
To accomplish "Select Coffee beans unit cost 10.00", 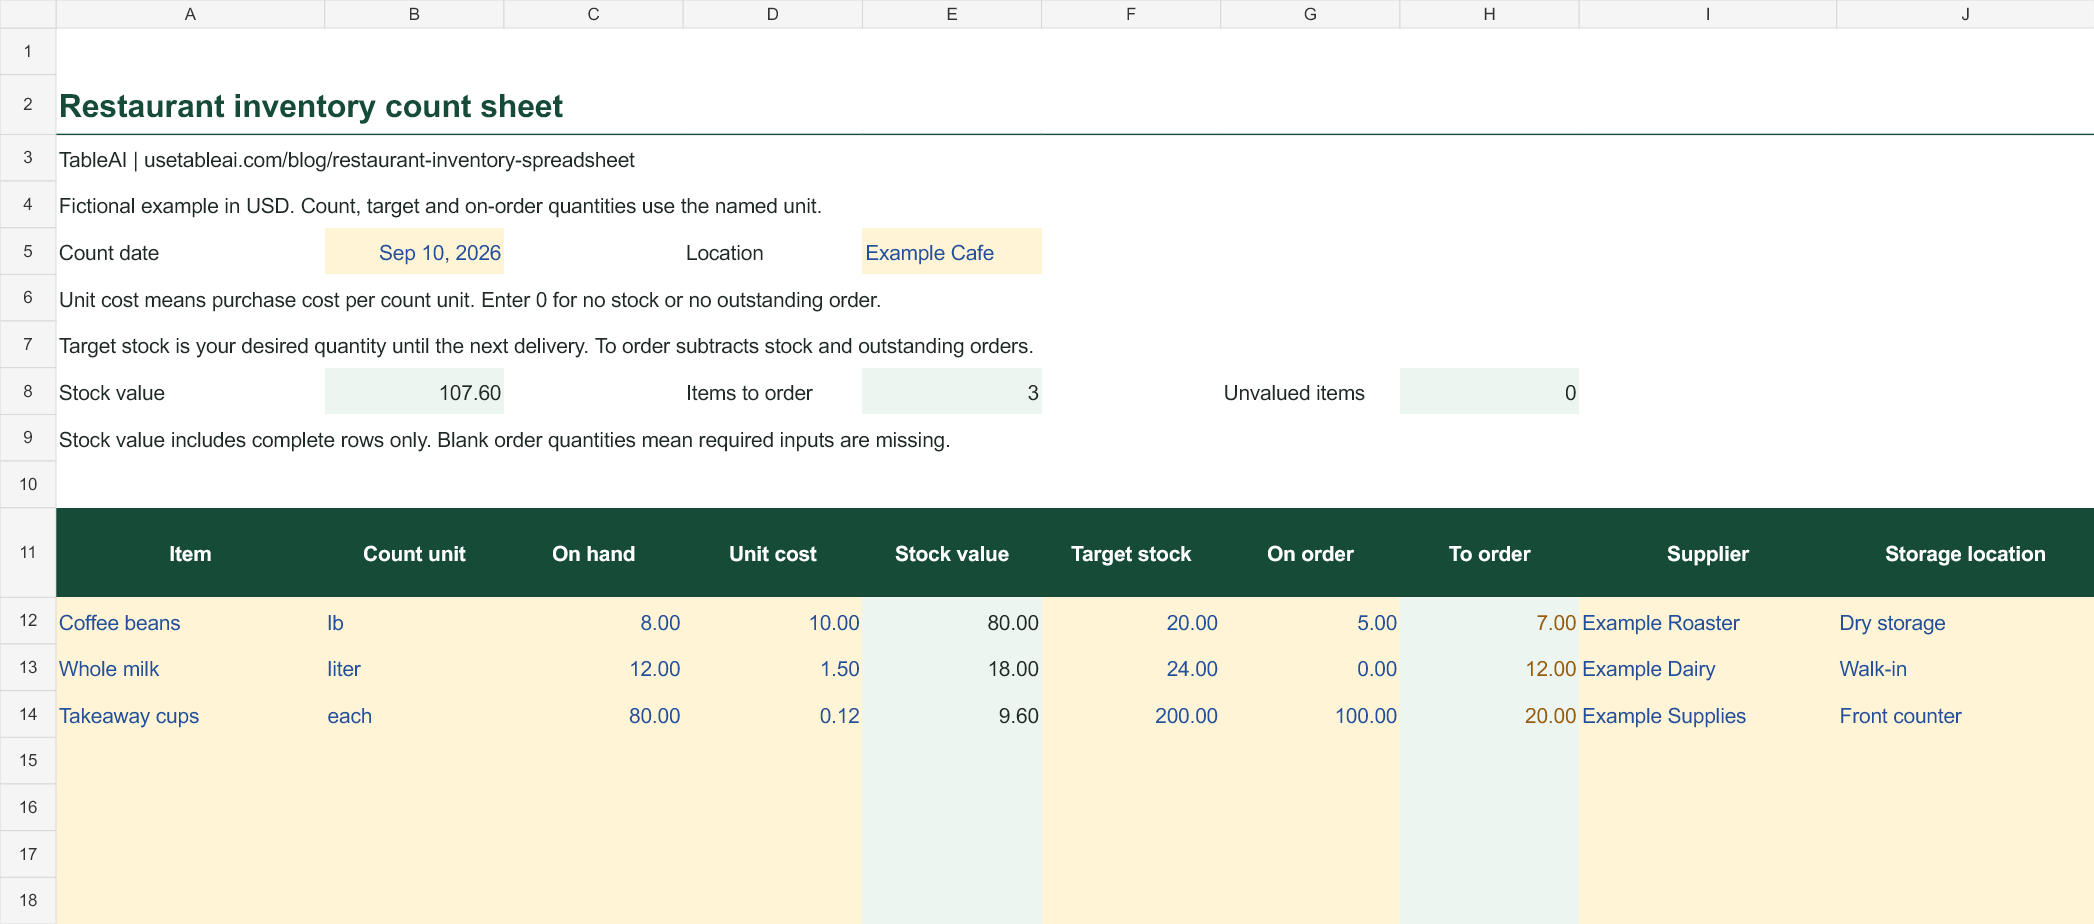I will [x=772, y=622].
